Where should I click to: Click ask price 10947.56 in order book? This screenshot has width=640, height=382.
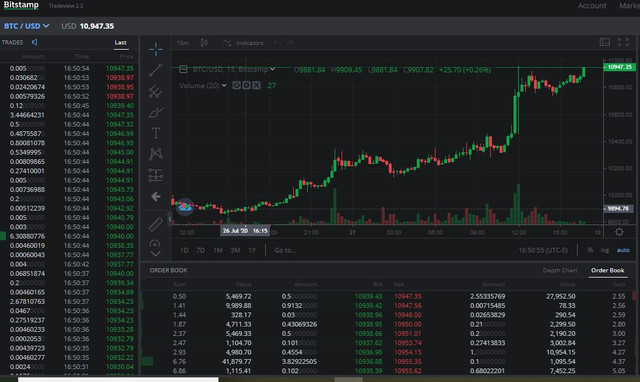click(408, 306)
